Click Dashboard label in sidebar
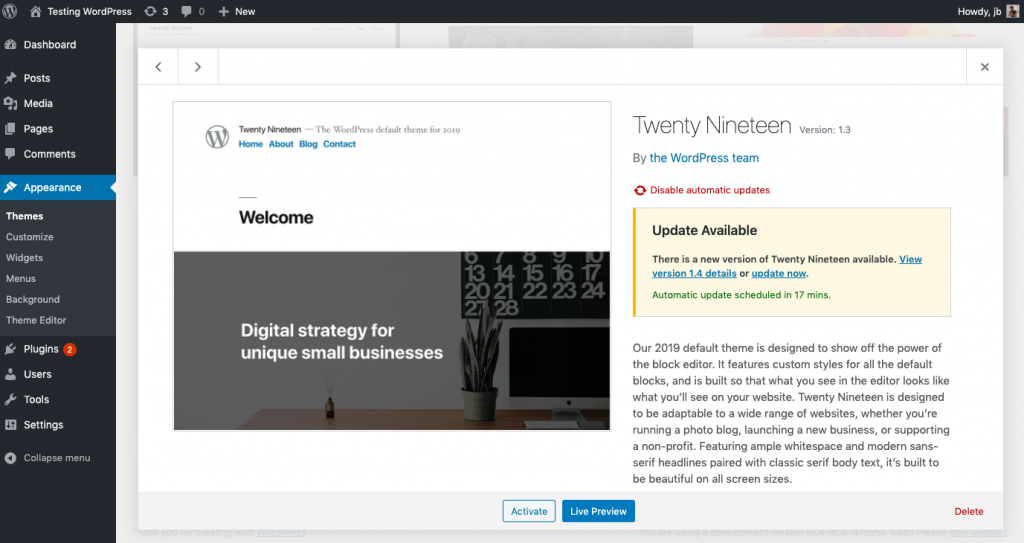This screenshot has height=543, width=1024. (x=50, y=44)
